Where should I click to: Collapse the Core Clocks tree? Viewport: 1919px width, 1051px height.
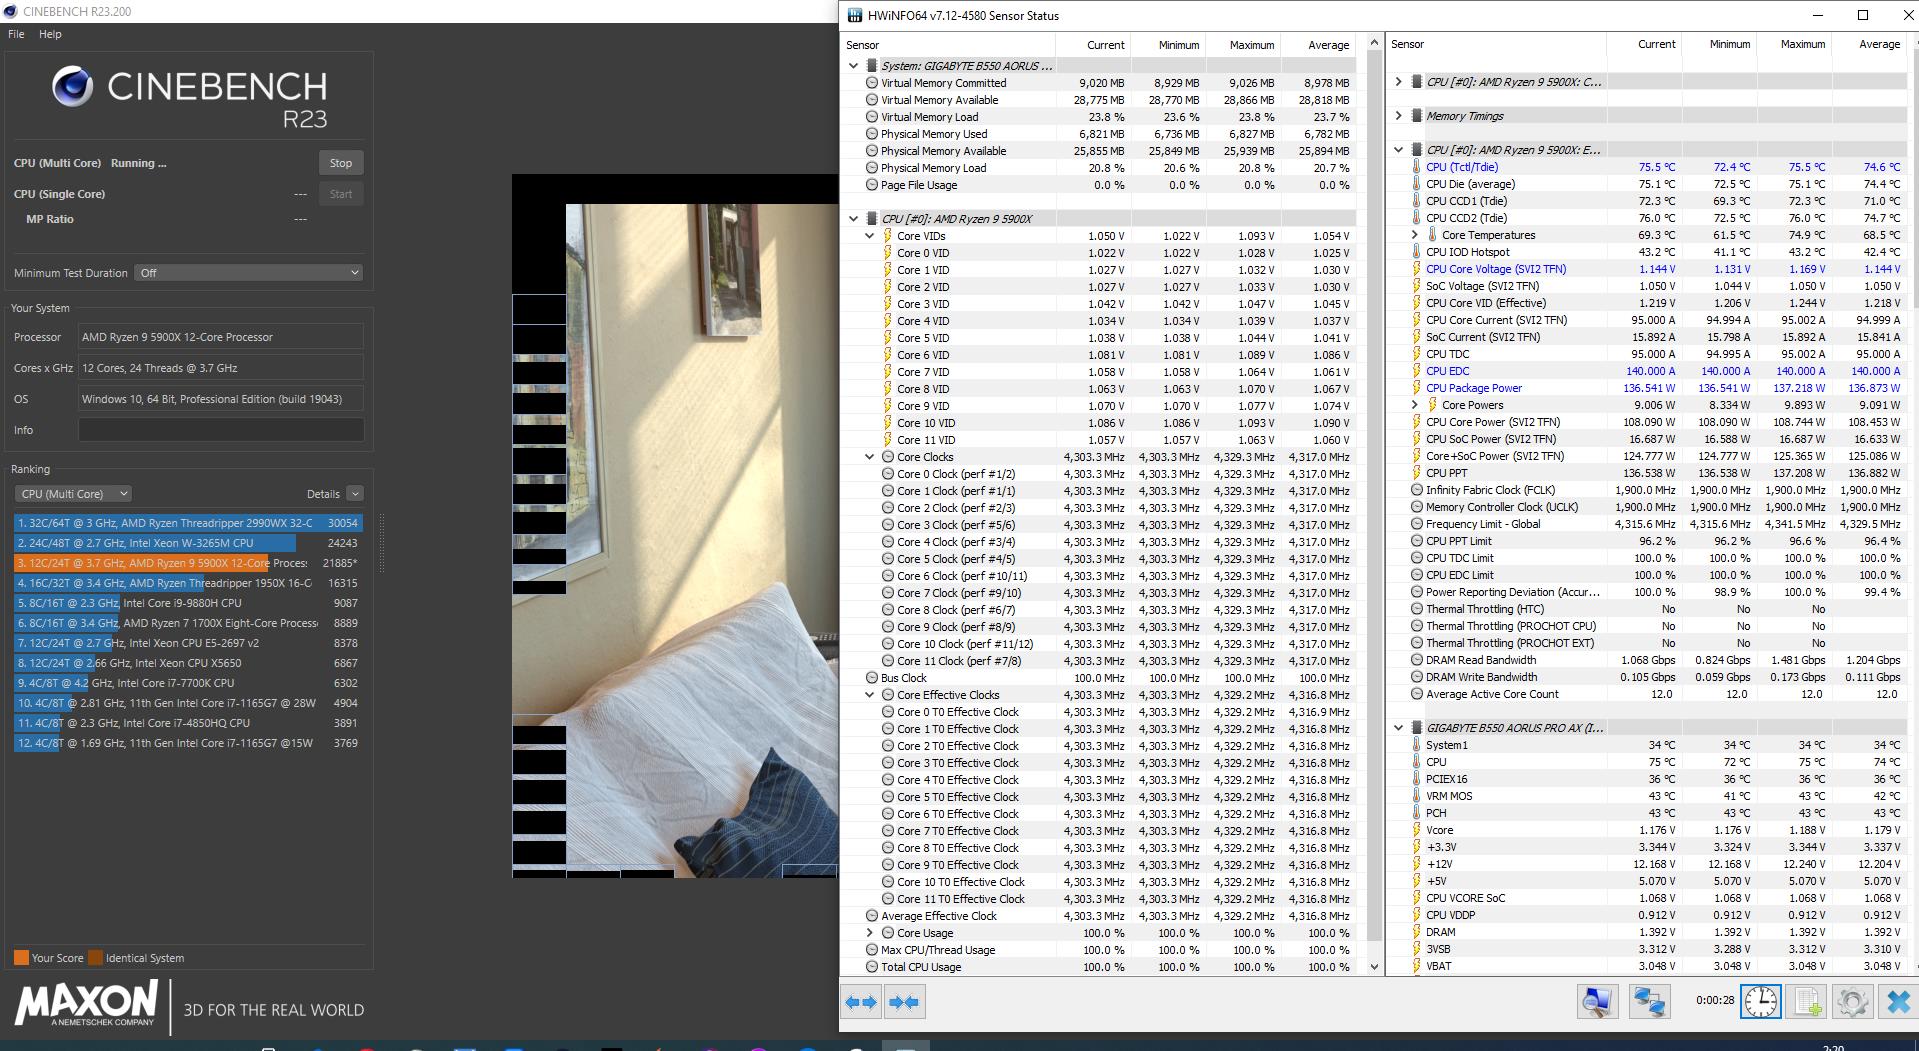coord(870,457)
